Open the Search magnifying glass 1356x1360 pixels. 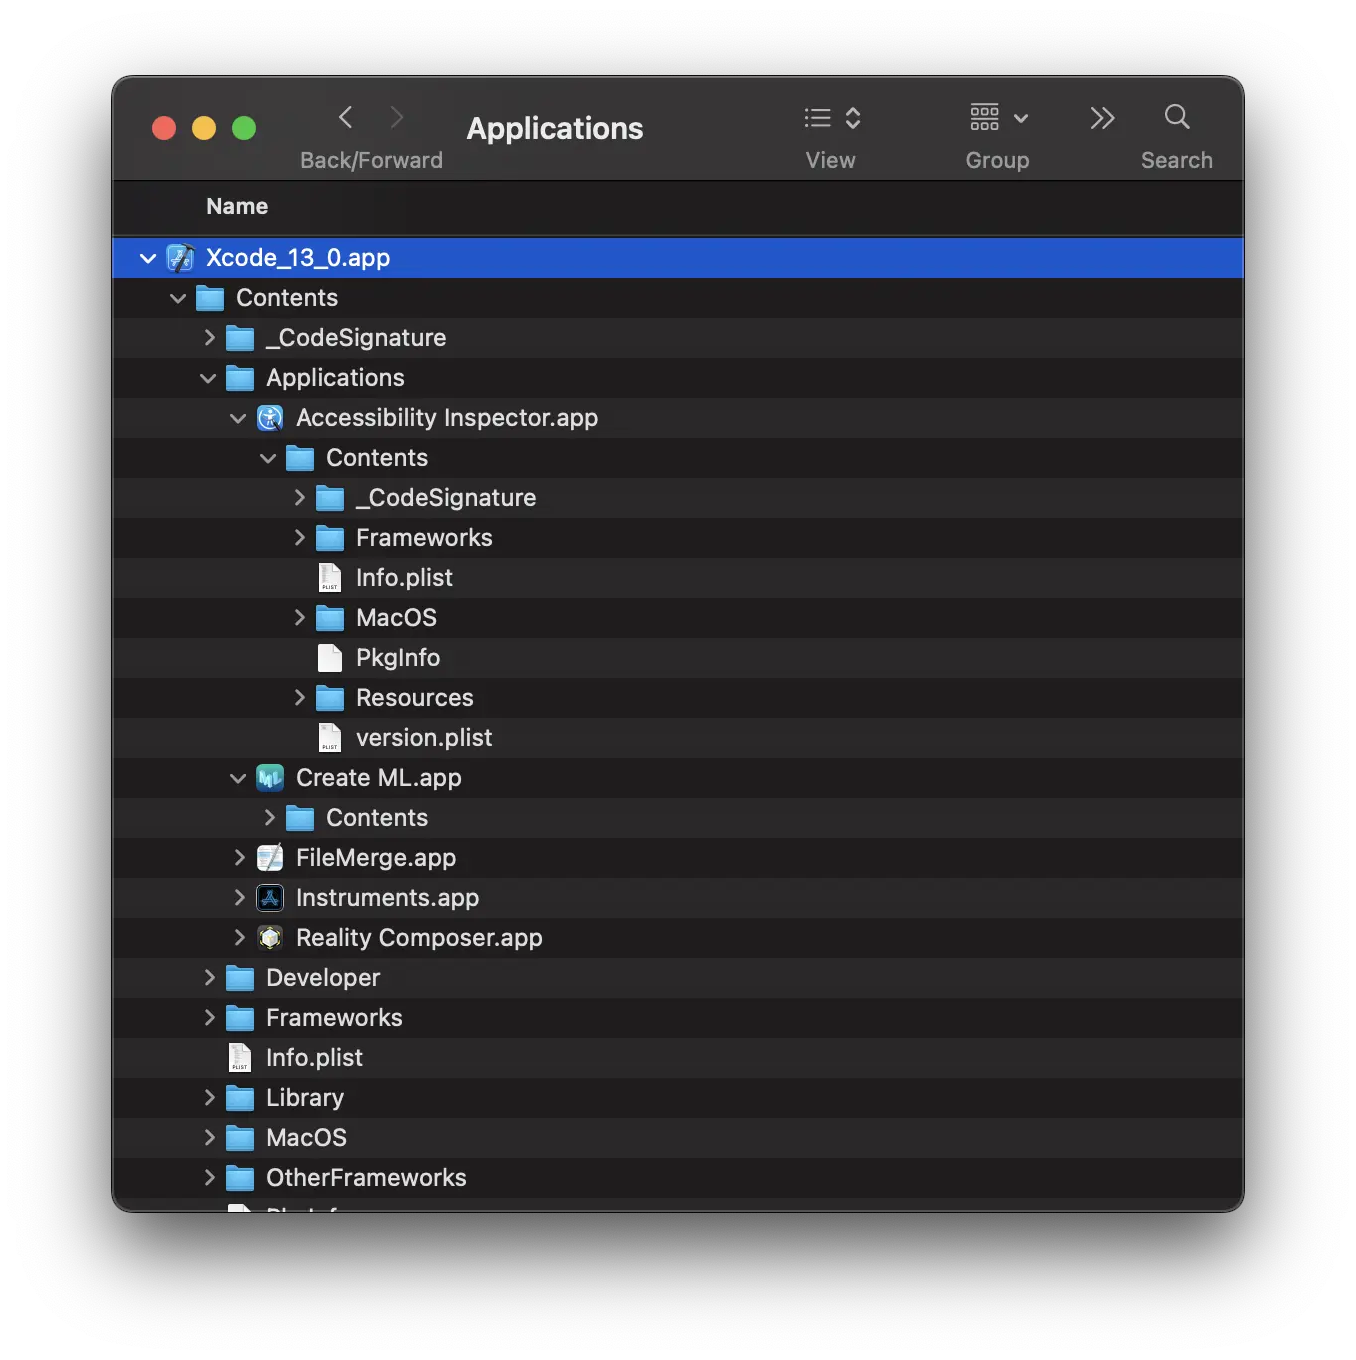[x=1176, y=118]
